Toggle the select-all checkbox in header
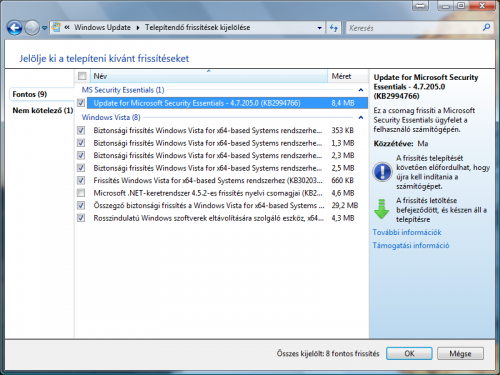The width and height of the screenshot is (500, 375). [82, 76]
